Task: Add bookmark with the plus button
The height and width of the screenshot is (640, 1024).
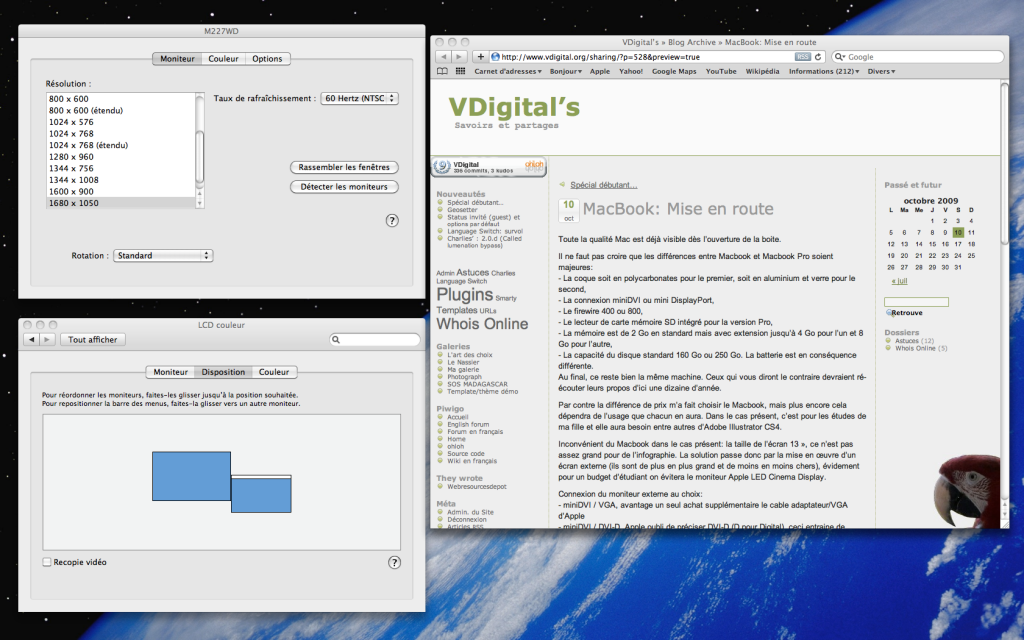Action: pyautogui.click(x=480, y=57)
